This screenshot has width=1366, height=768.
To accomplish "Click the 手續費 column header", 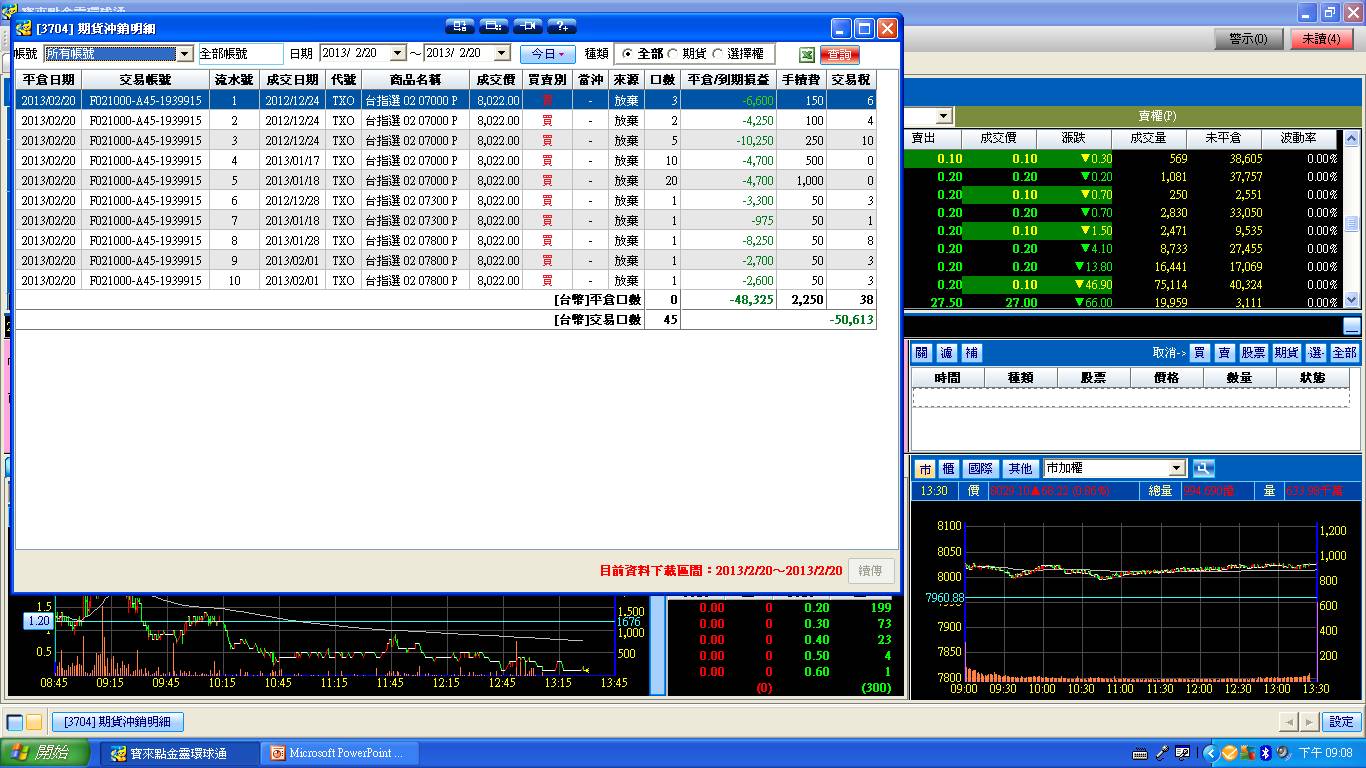I will coord(803,80).
